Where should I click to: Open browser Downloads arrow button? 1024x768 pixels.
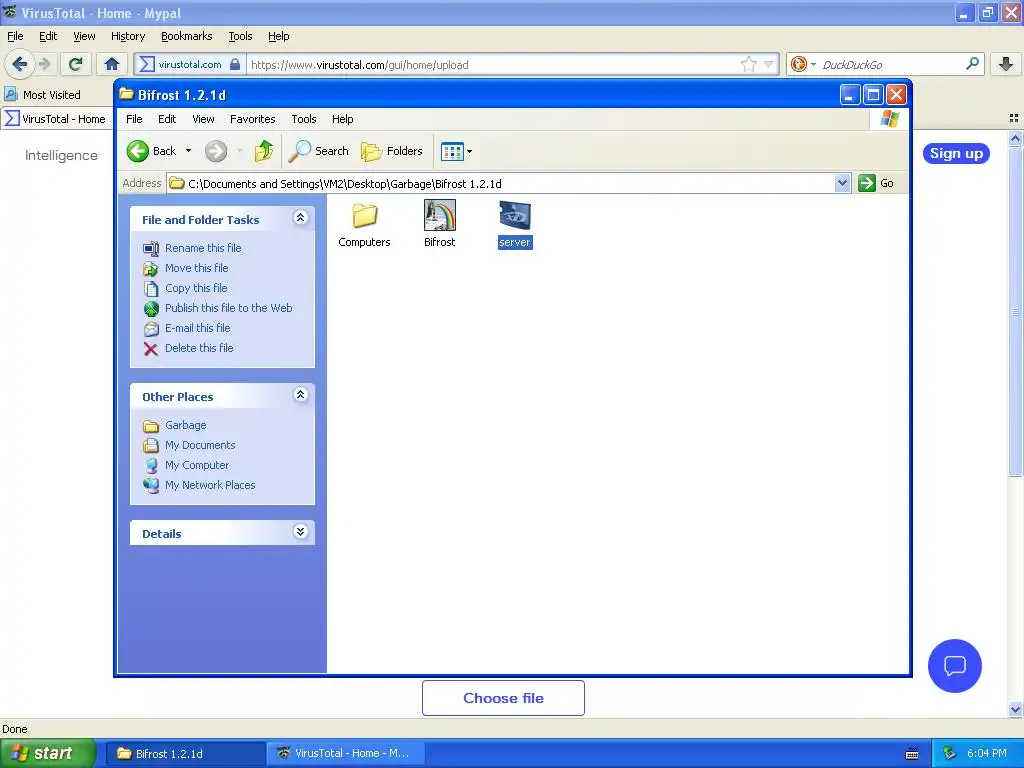tap(1006, 64)
